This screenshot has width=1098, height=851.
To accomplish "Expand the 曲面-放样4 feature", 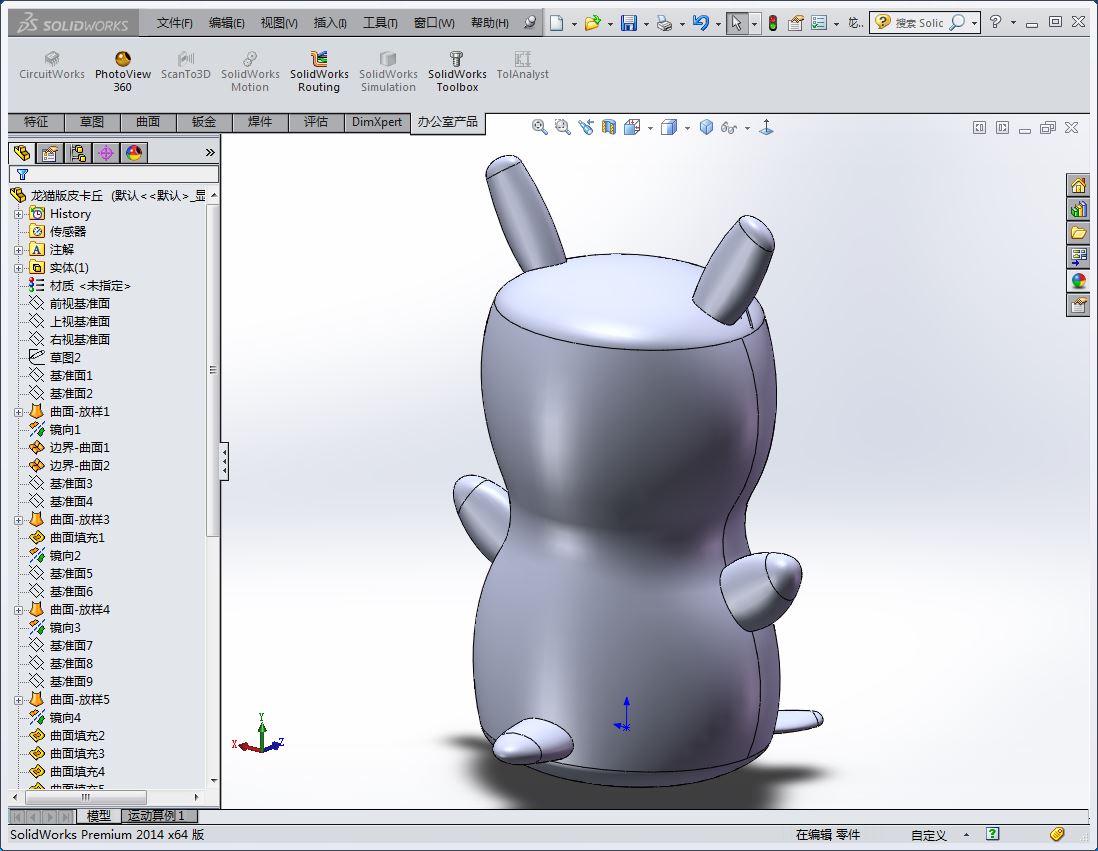I will pyautogui.click(x=18, y=610).
